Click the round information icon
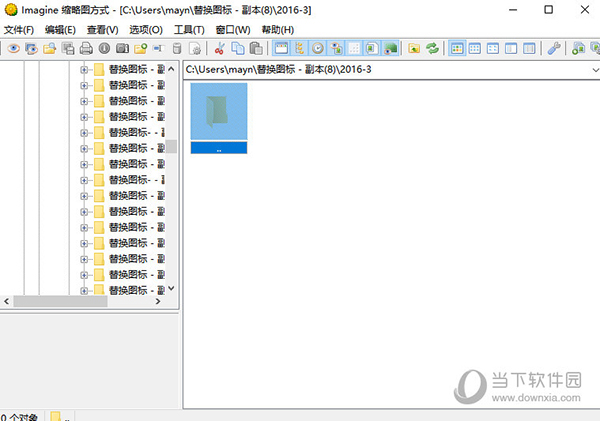600x421 pixels. coord(104,49)
